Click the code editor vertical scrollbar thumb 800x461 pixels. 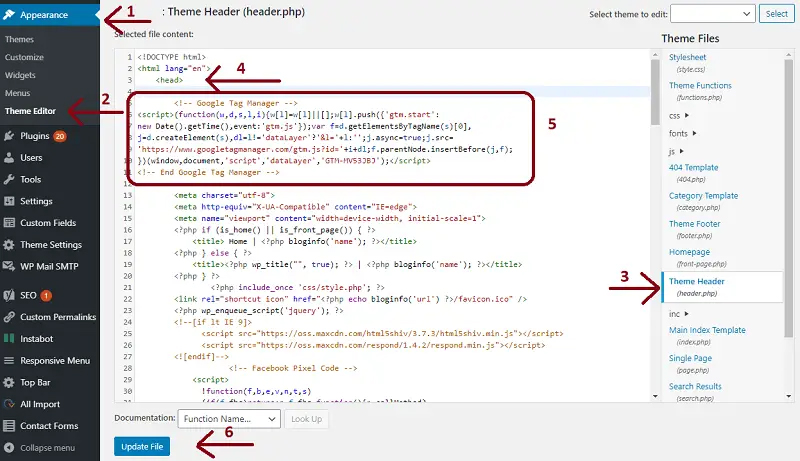[655, 92]
